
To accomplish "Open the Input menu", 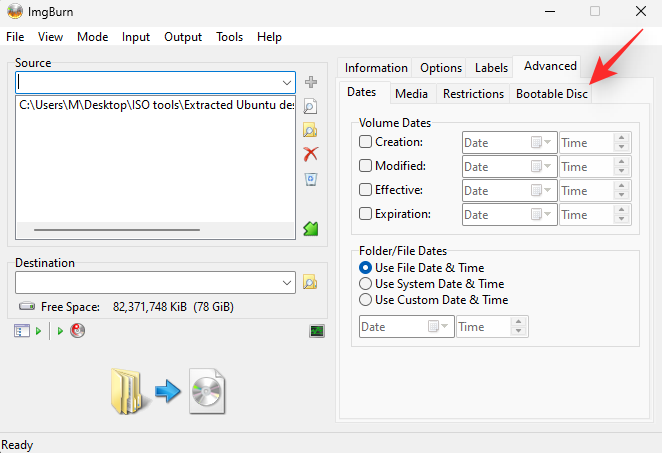I will click(x=136, y=37).
